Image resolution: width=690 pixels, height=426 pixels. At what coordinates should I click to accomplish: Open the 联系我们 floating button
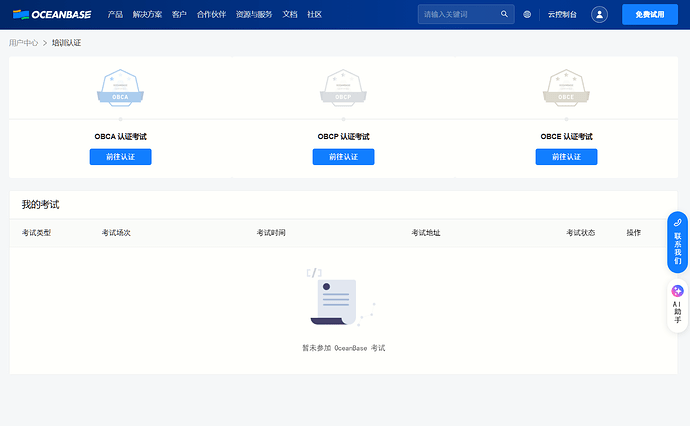point(677,242)
